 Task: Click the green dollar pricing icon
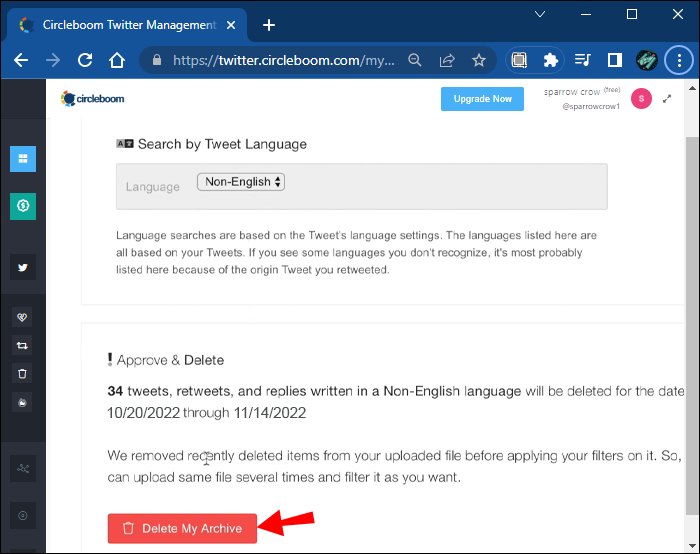pos(23,205)
